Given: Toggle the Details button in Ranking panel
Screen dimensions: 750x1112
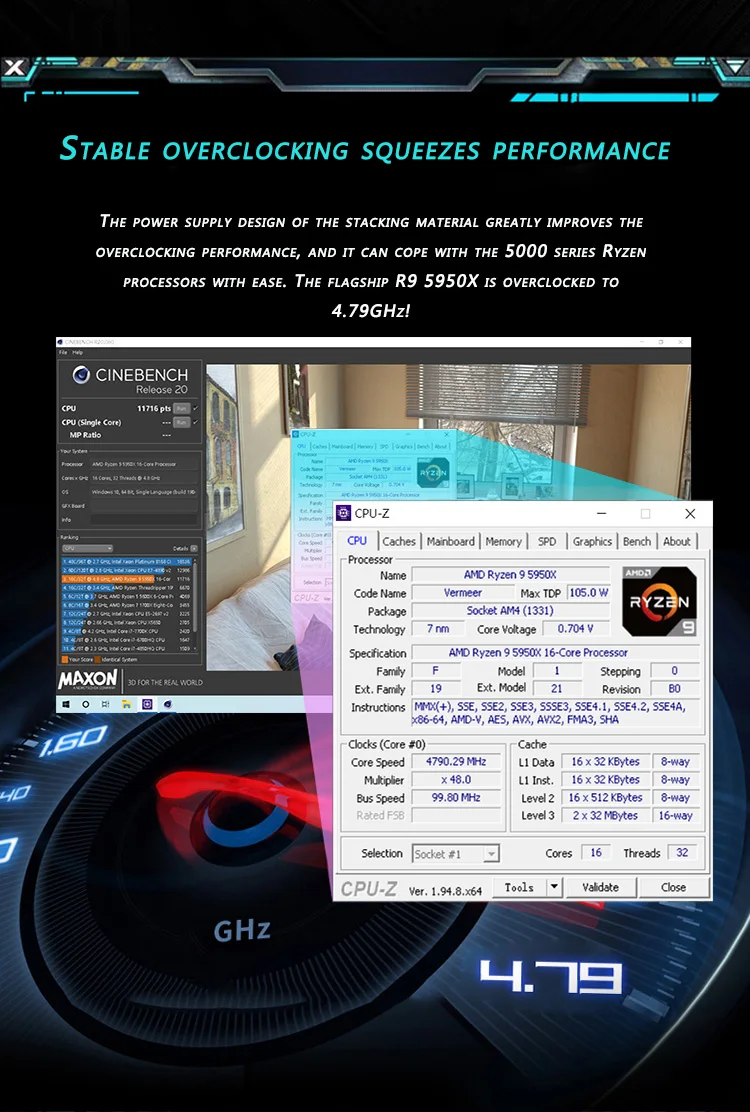Looking at the screenshot, I should pos(192,548).
